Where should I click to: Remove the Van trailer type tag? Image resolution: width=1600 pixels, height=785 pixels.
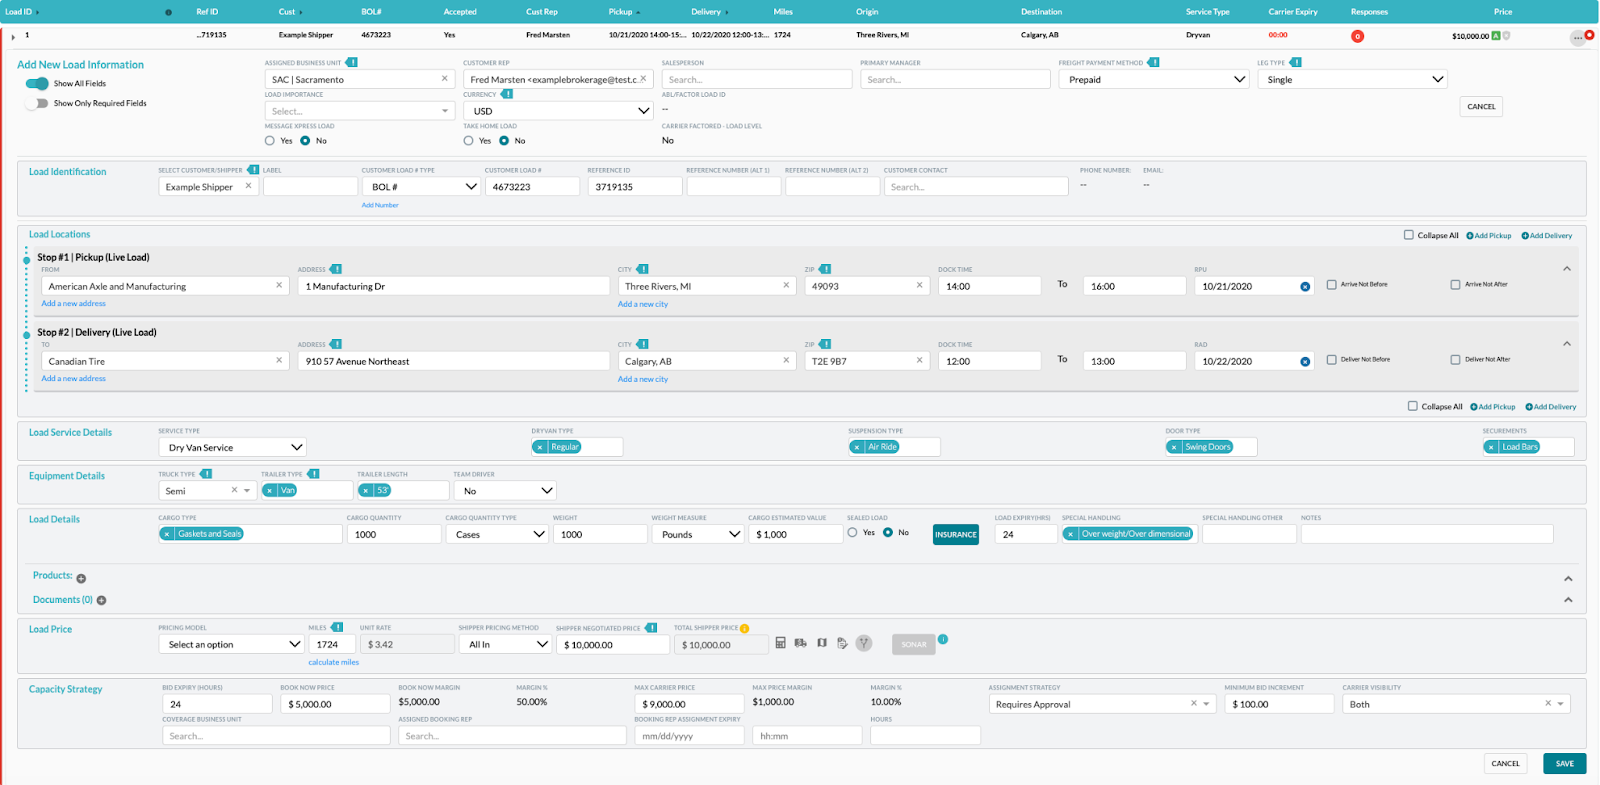(269, 490)
